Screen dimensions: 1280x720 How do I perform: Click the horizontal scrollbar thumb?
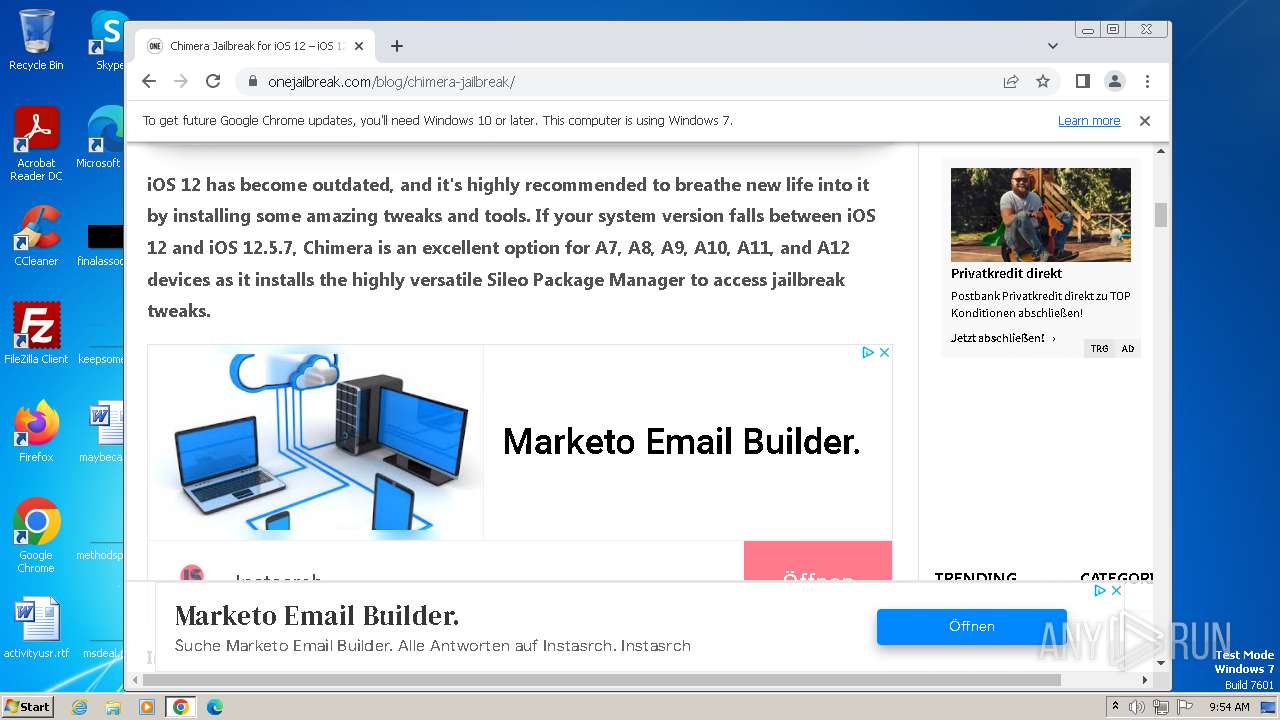coord(601,680)
